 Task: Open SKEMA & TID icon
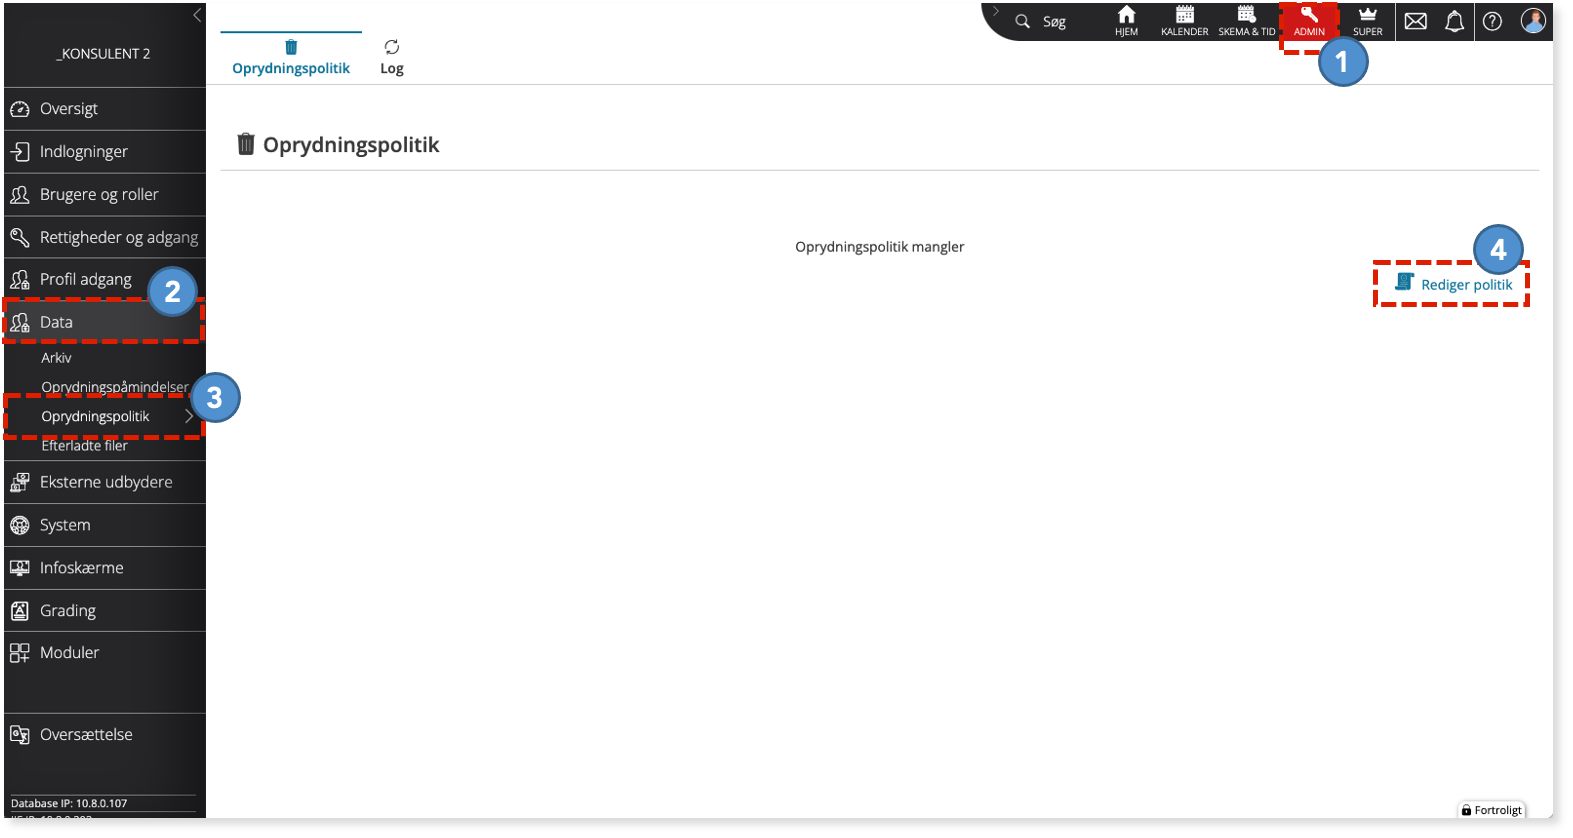[1246, 21]
